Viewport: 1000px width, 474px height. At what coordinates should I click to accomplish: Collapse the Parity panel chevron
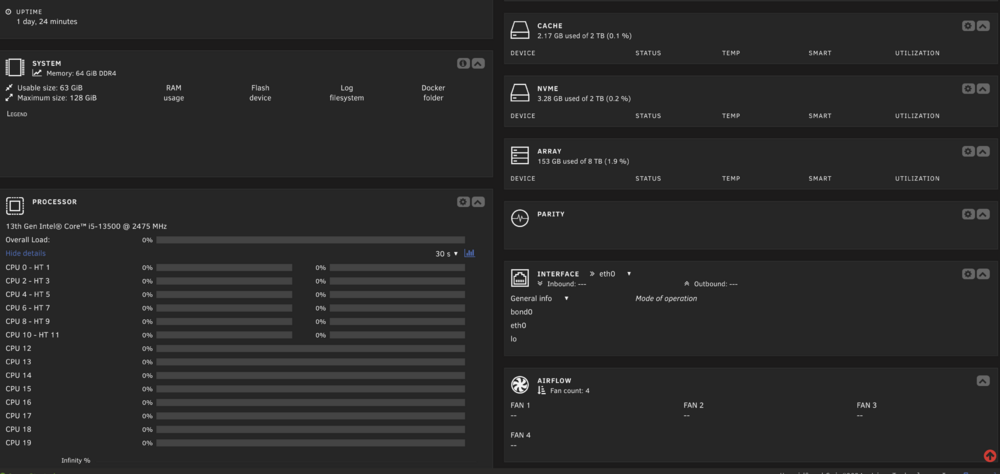983,214
